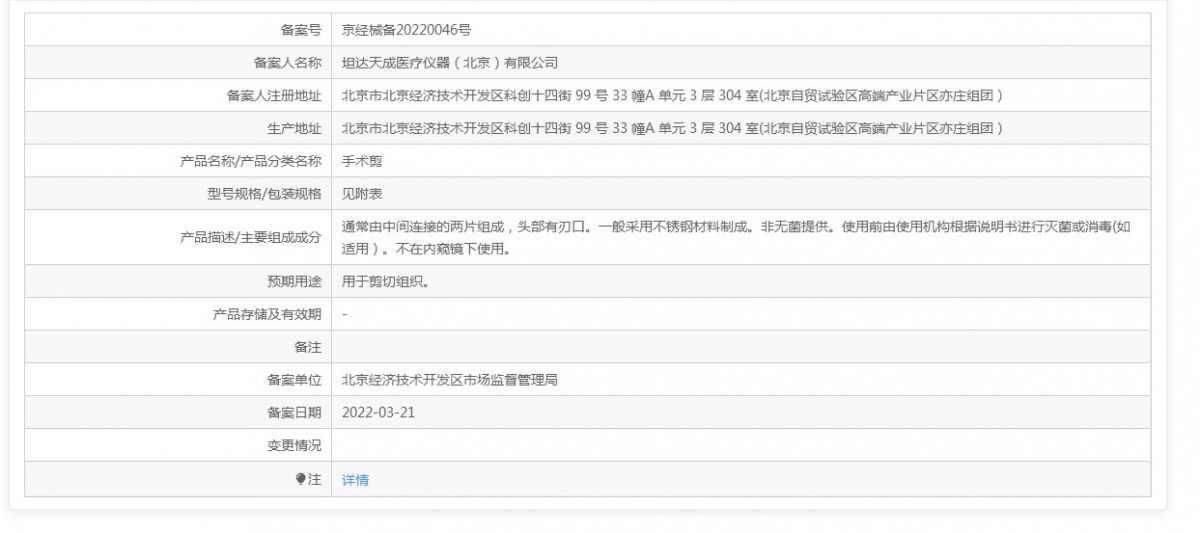Click the 备案人名称 label
The image size is (1200, 533).
coord(288,63)
